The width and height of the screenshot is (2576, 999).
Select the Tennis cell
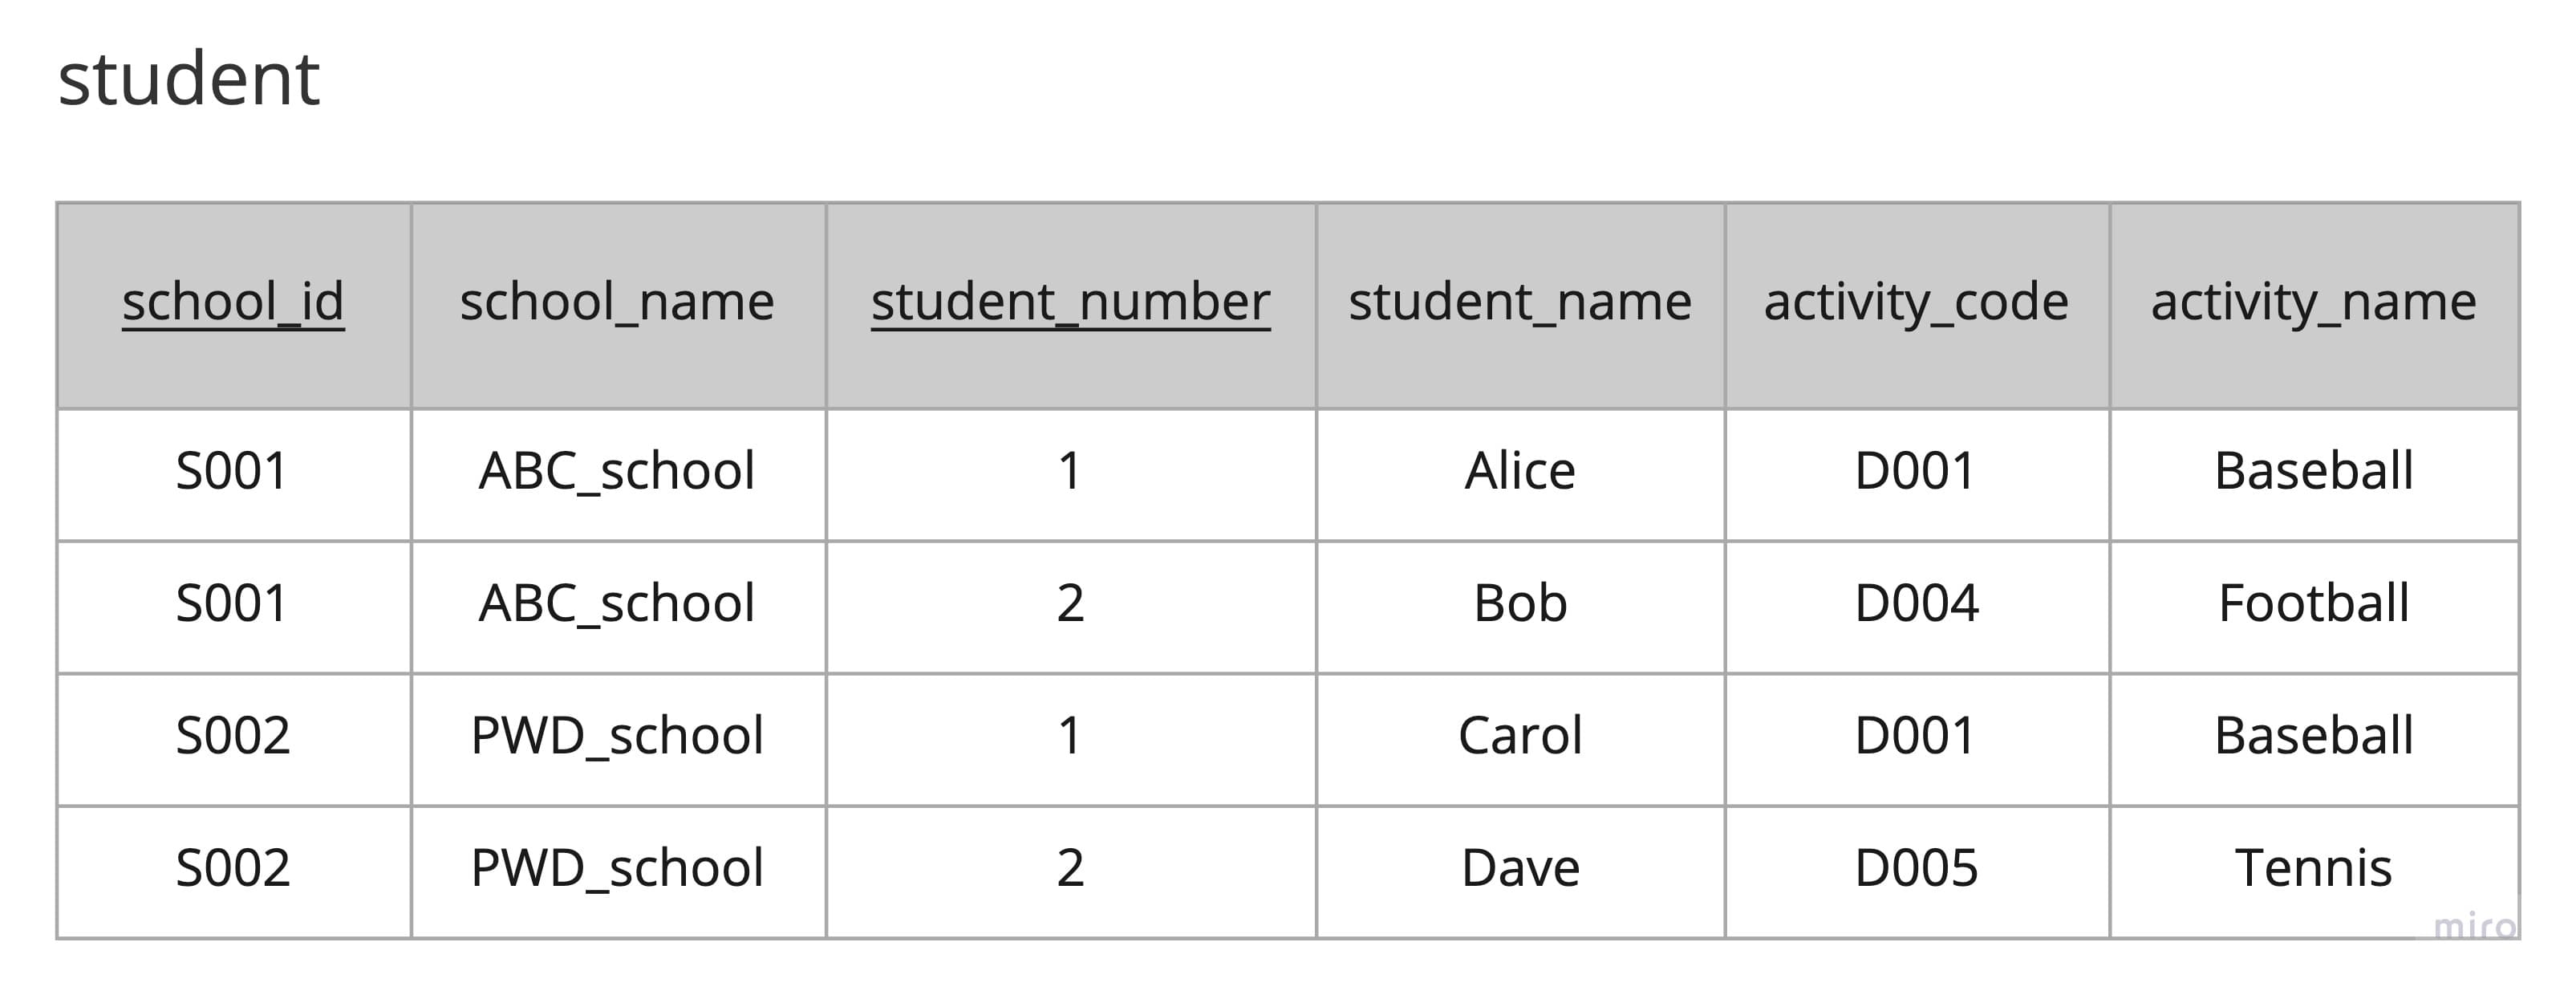[2313, 868]
